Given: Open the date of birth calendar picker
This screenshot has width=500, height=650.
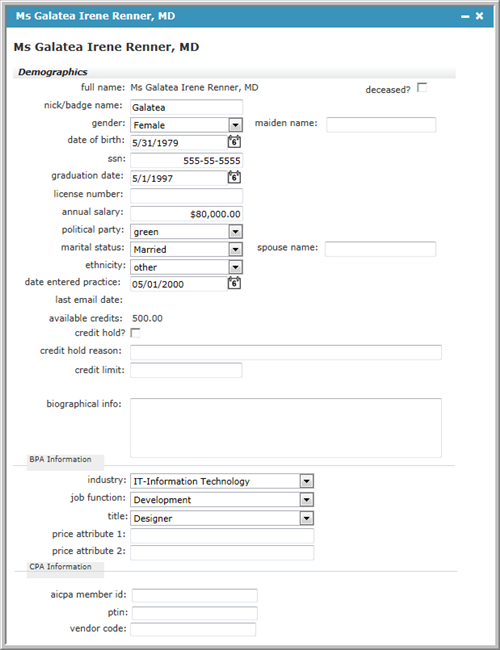Looking at the screenshot, I should point(234,142).
